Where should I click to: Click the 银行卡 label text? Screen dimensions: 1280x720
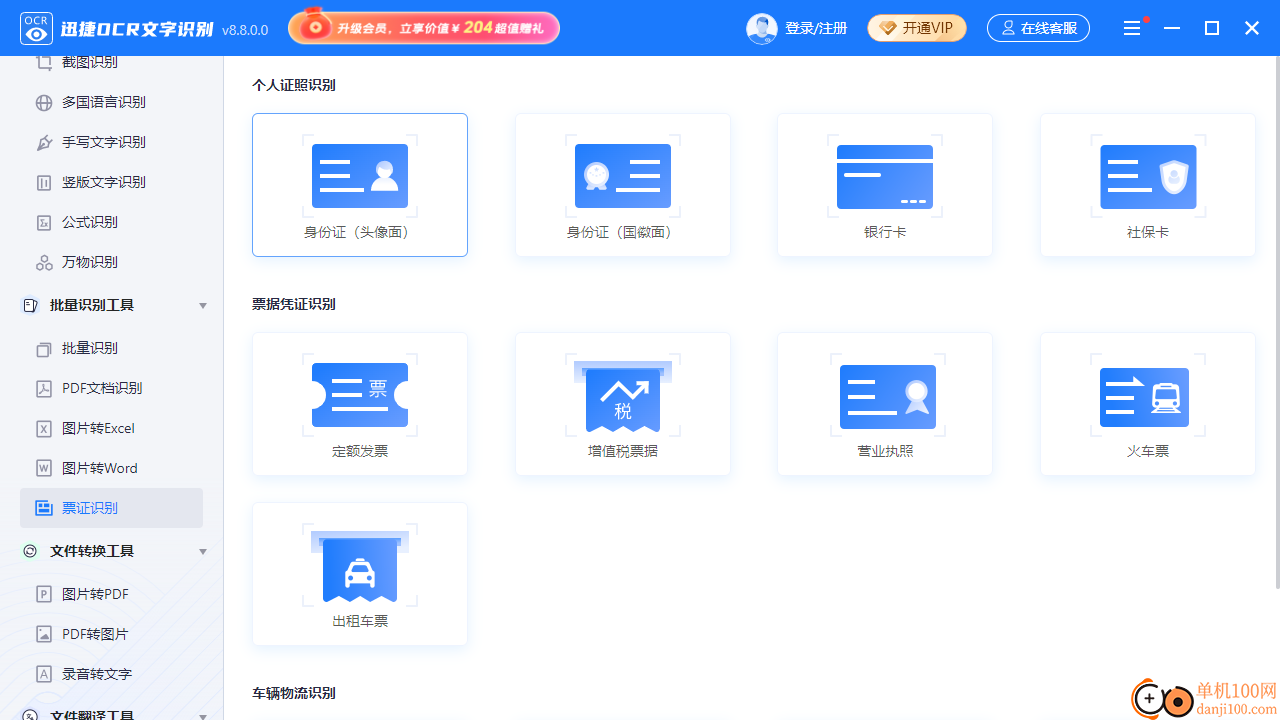(x=885, y=232)
